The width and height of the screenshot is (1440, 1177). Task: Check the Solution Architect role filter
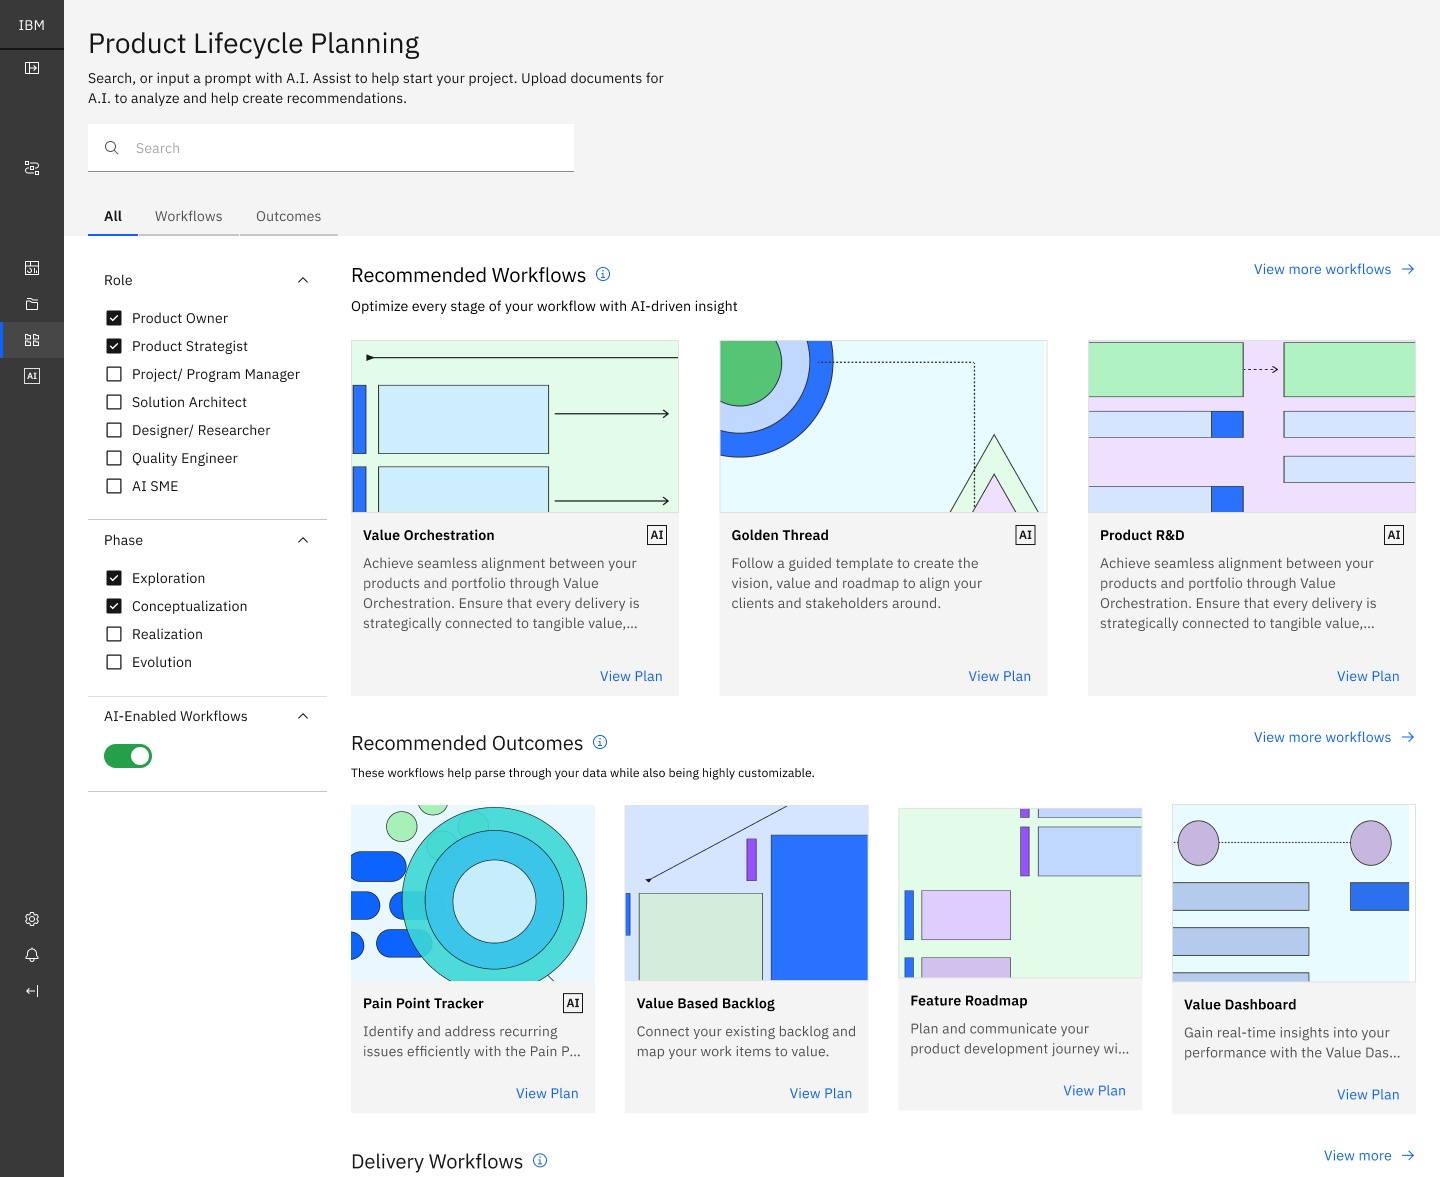point(113,402)
